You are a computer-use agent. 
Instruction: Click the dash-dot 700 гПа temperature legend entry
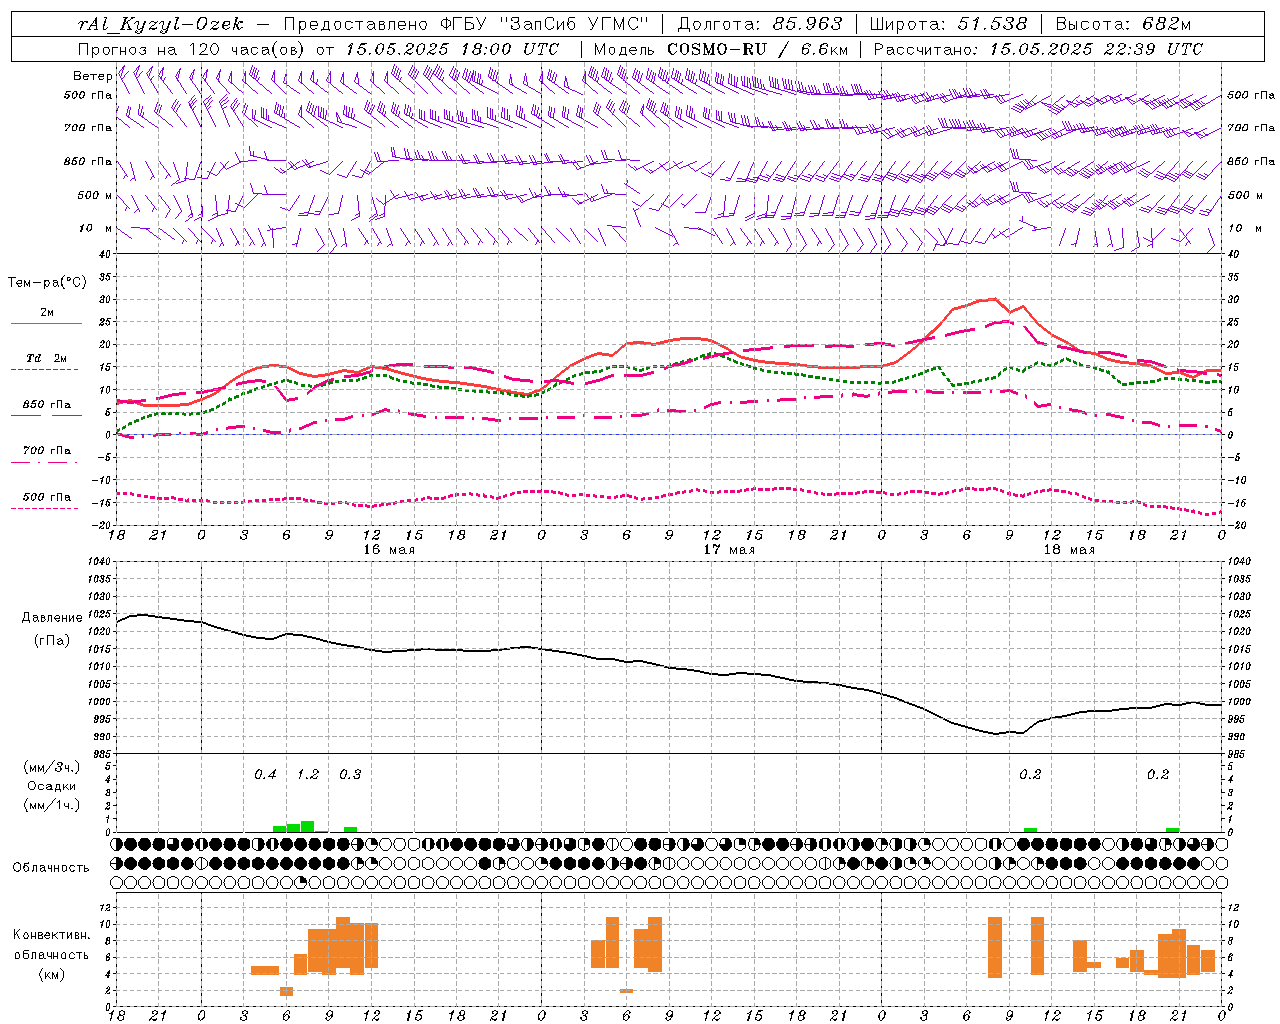[46, 451]
